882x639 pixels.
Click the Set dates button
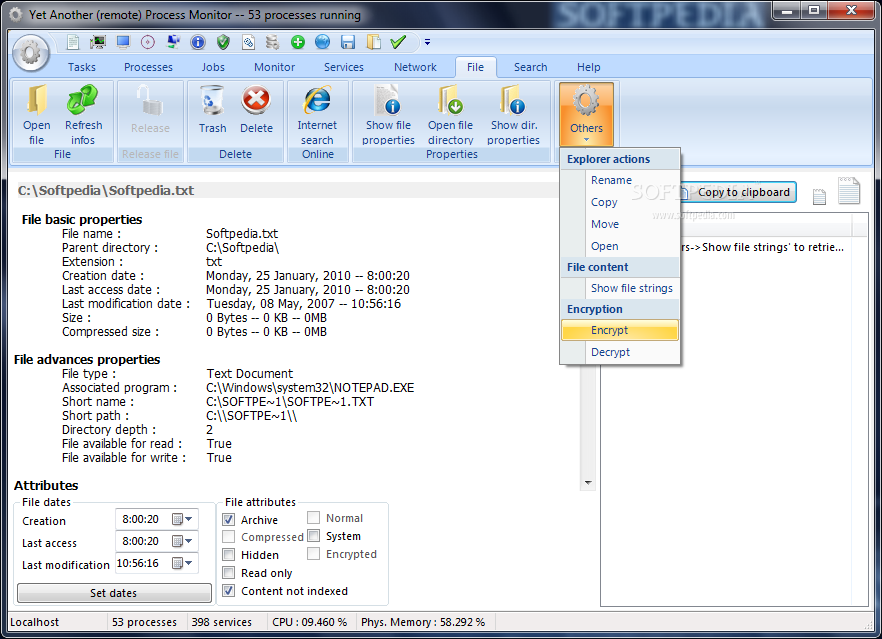click(x=114, y=593)
